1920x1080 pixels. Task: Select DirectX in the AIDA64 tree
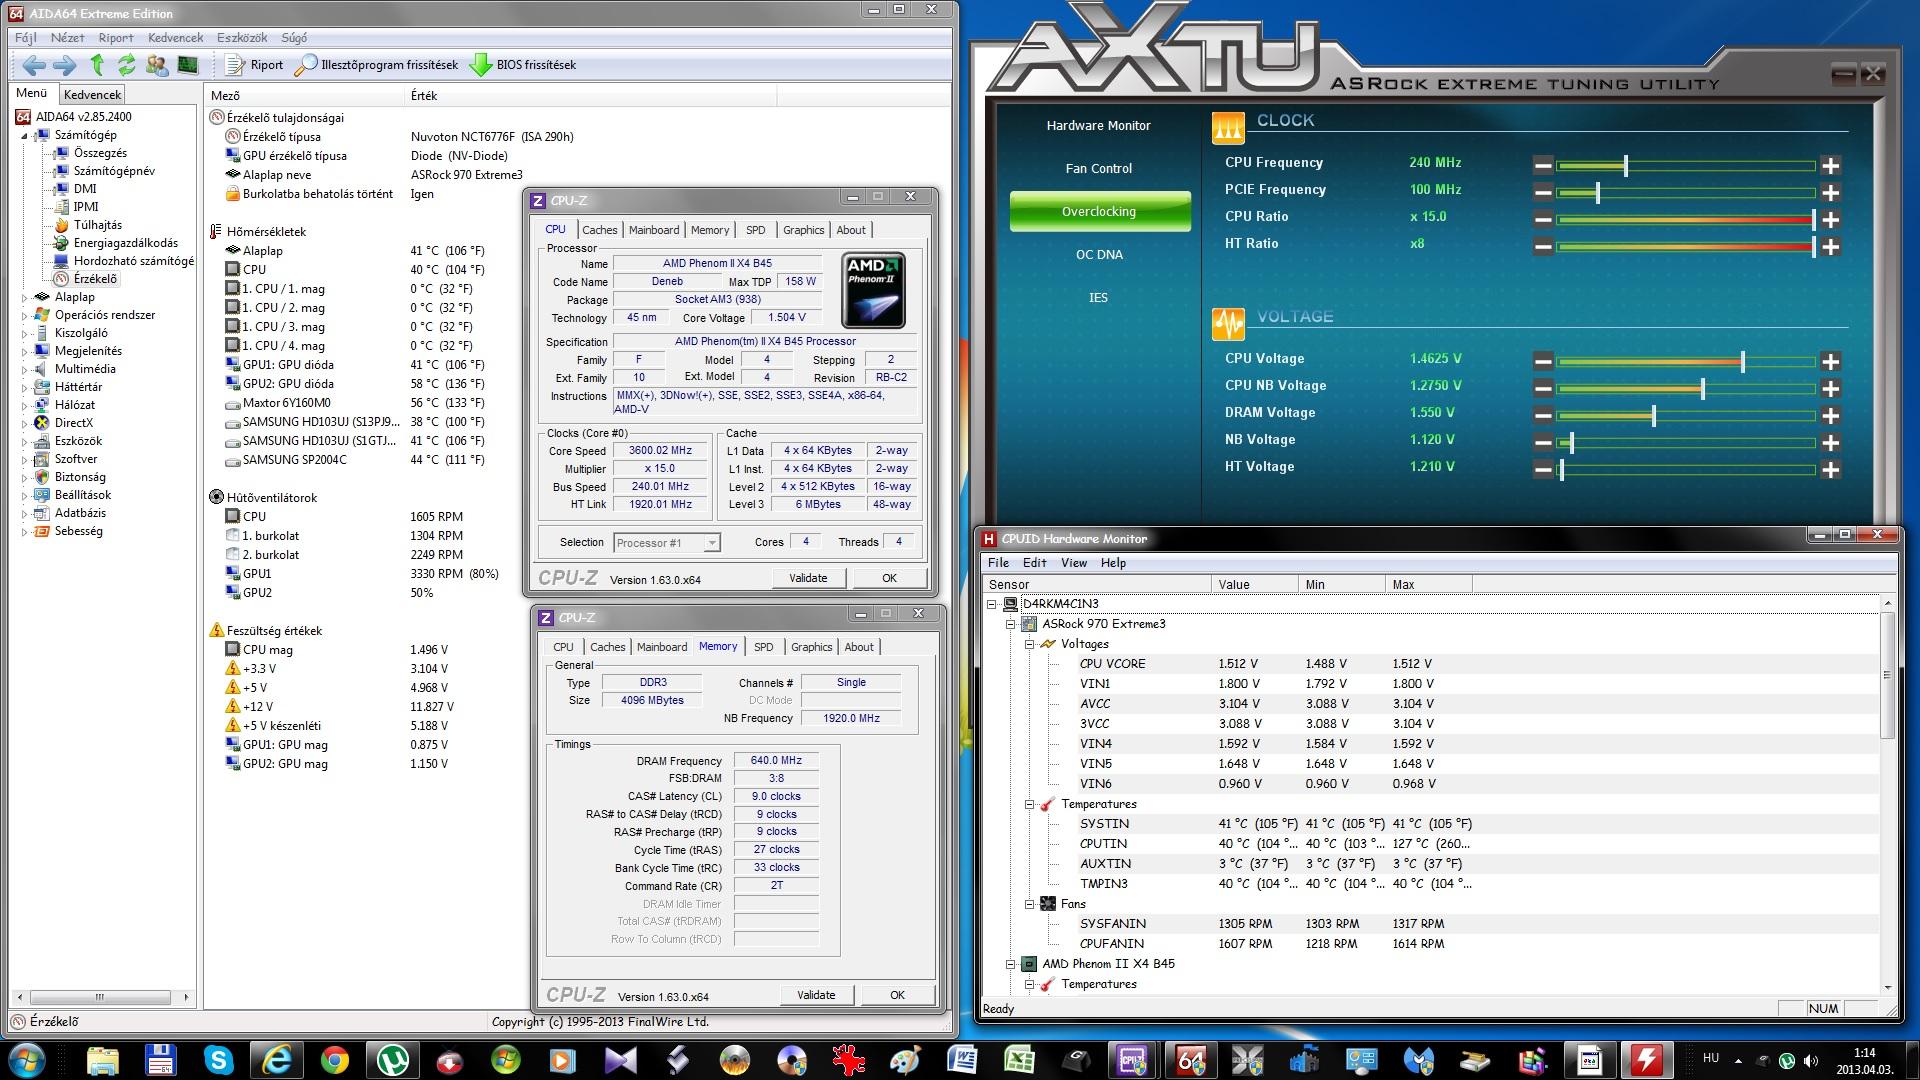(73, 423)
